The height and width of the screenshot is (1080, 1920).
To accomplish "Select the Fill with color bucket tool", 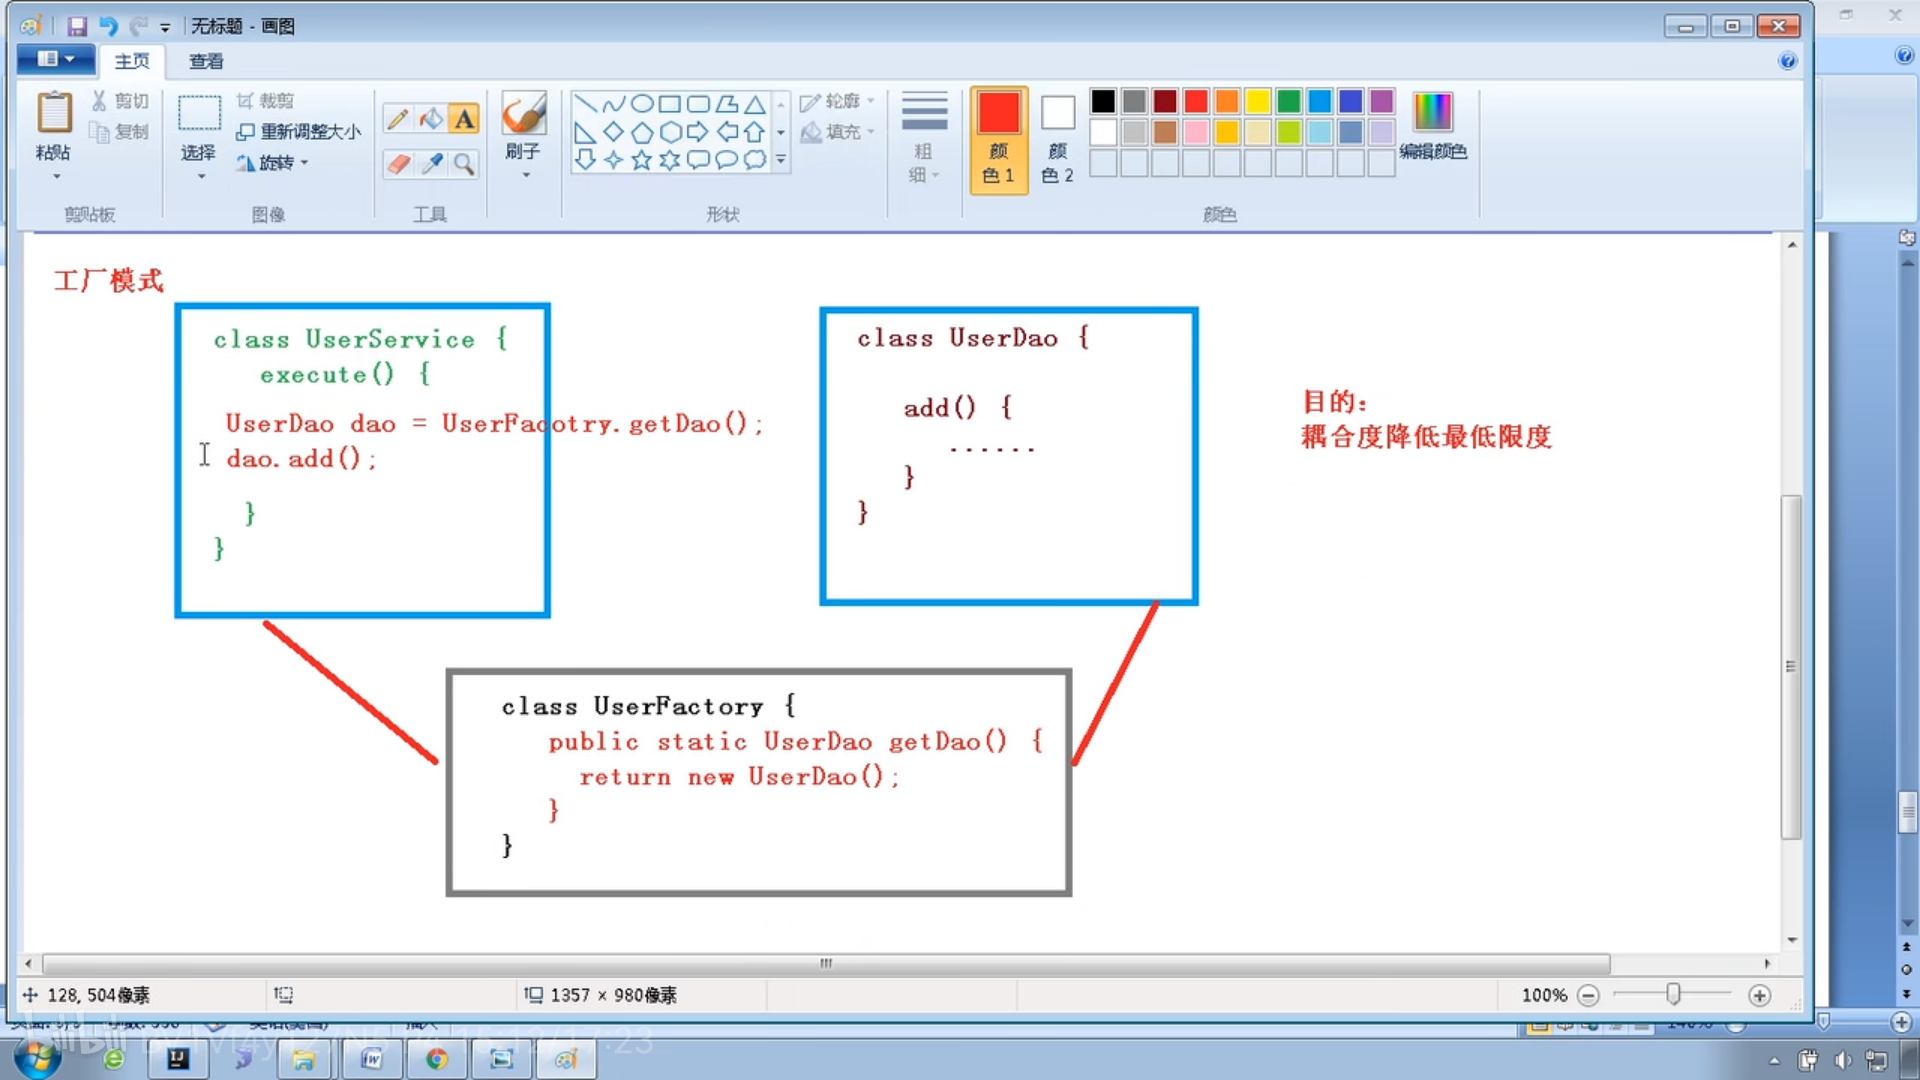I will 431,119.
